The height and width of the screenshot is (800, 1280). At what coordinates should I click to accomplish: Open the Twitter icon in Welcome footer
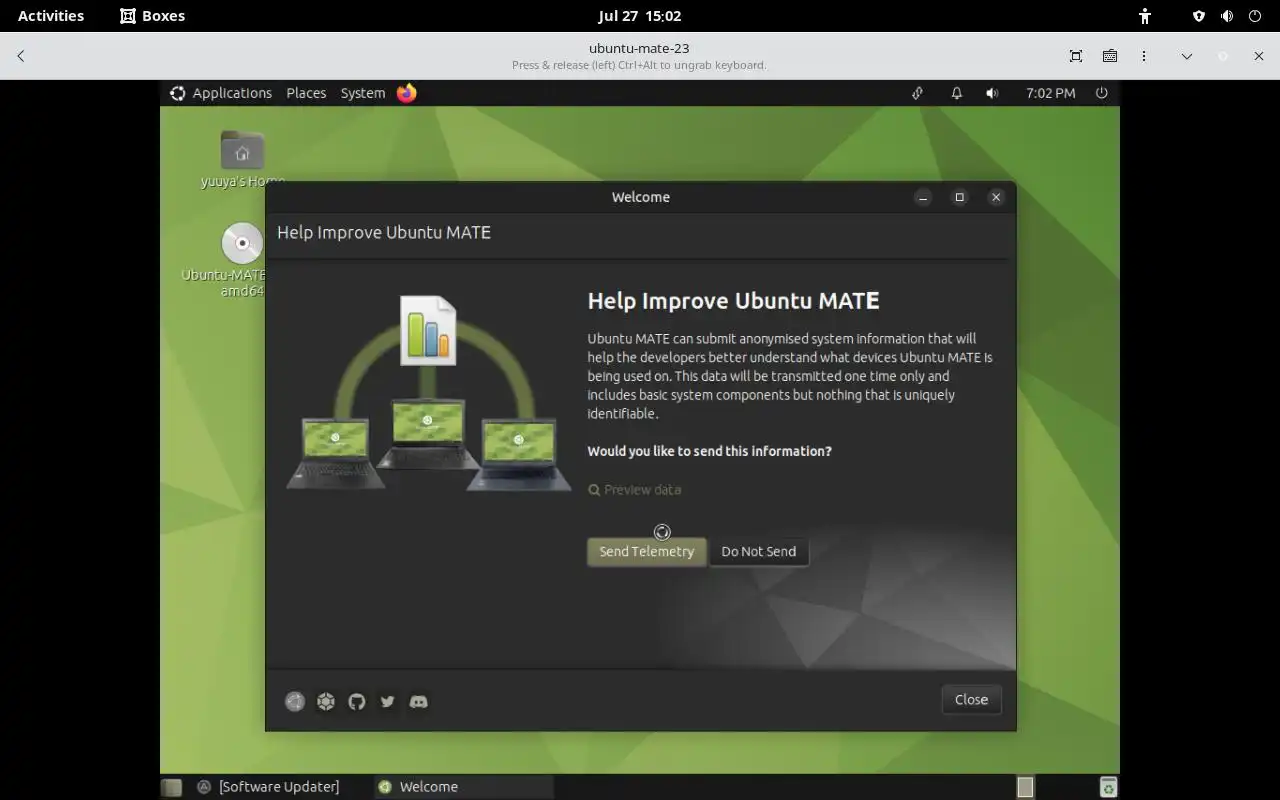[388, 701]
